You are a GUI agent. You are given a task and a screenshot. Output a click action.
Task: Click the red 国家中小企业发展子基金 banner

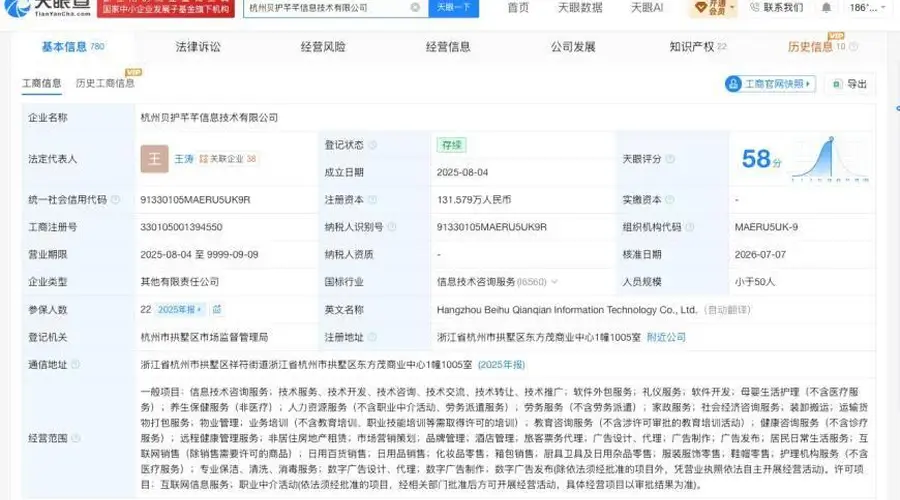tap(166, 7)
